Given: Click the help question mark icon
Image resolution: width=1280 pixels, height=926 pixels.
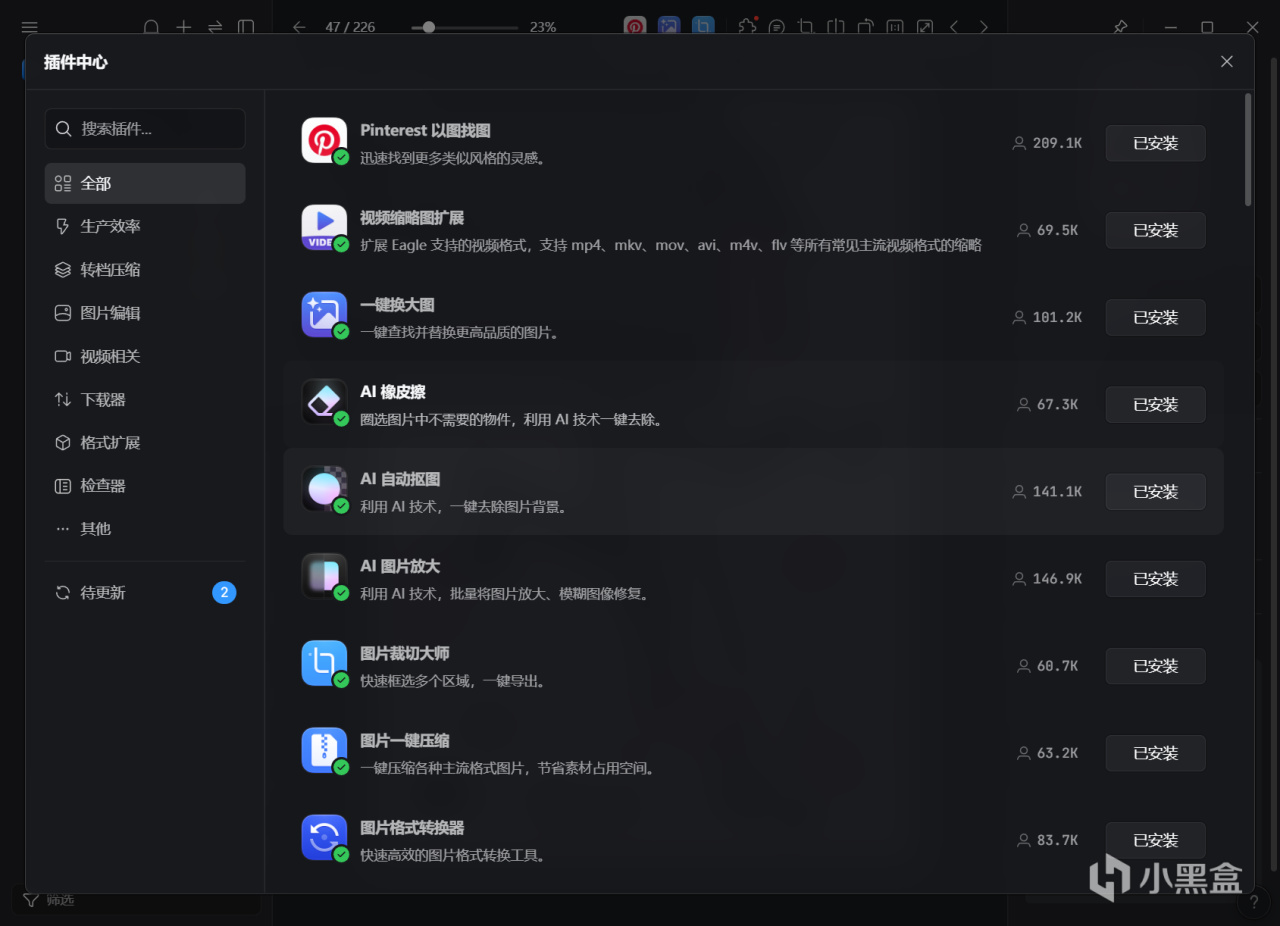Looking at the screenshot, I should click(x=1253, y=903).
